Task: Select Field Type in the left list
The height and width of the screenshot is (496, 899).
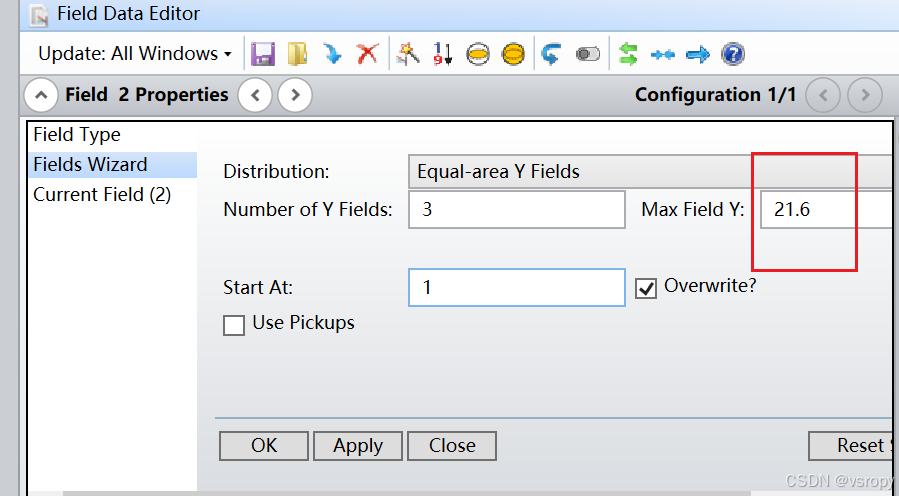Action: 77,135
